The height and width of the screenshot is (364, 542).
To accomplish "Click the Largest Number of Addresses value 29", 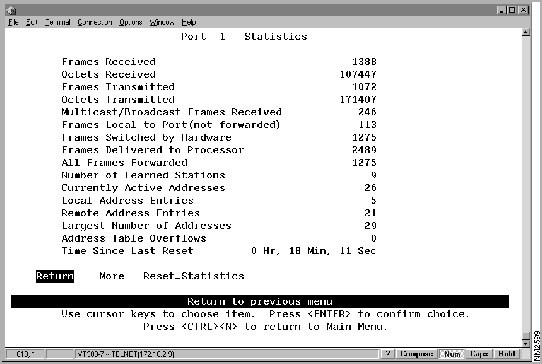I will (371, 226).
